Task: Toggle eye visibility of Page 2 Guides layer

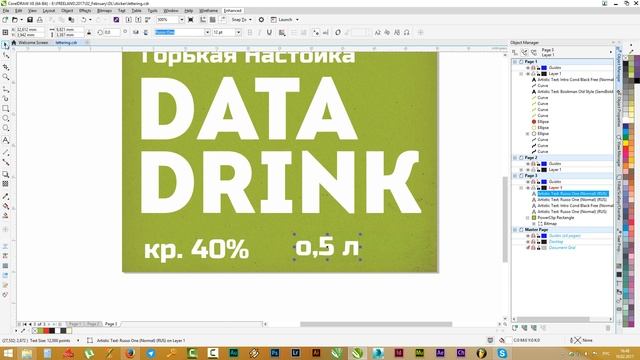Action: pyautogui.click(x=528, y=164)
